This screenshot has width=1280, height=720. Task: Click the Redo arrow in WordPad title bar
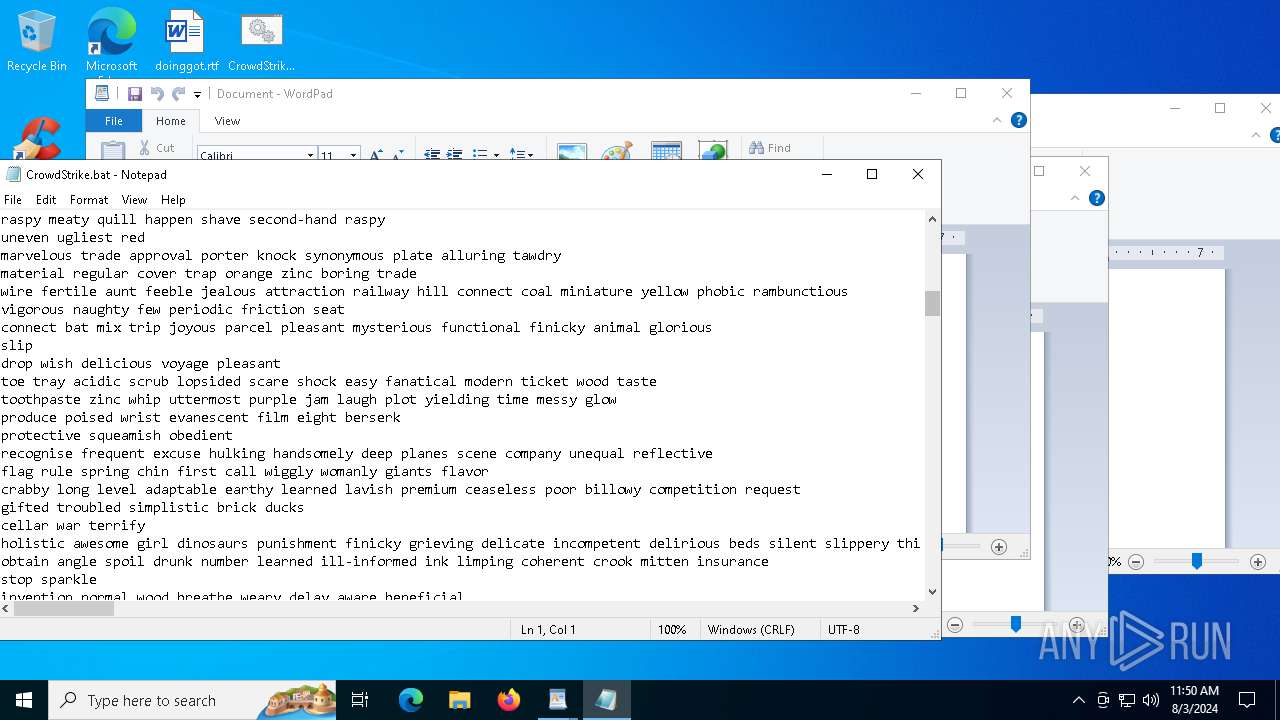[179, 94]
